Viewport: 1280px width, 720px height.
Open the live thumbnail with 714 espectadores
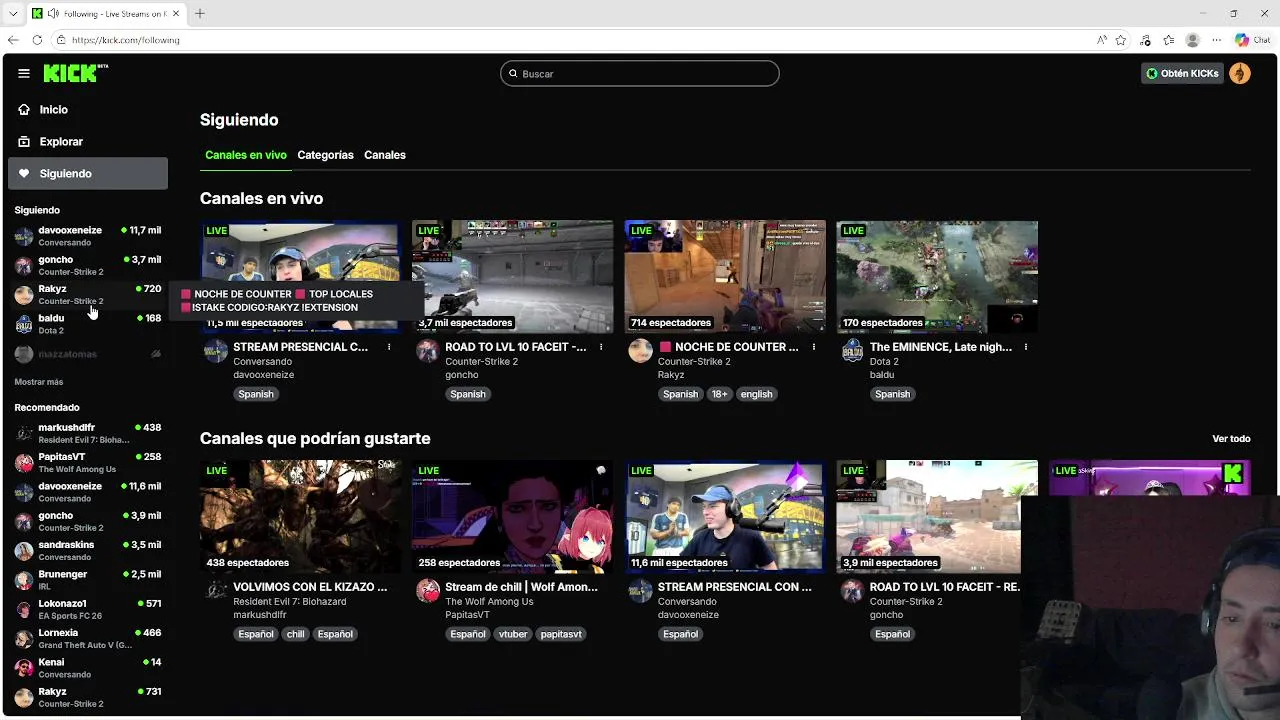pos(725,277)
